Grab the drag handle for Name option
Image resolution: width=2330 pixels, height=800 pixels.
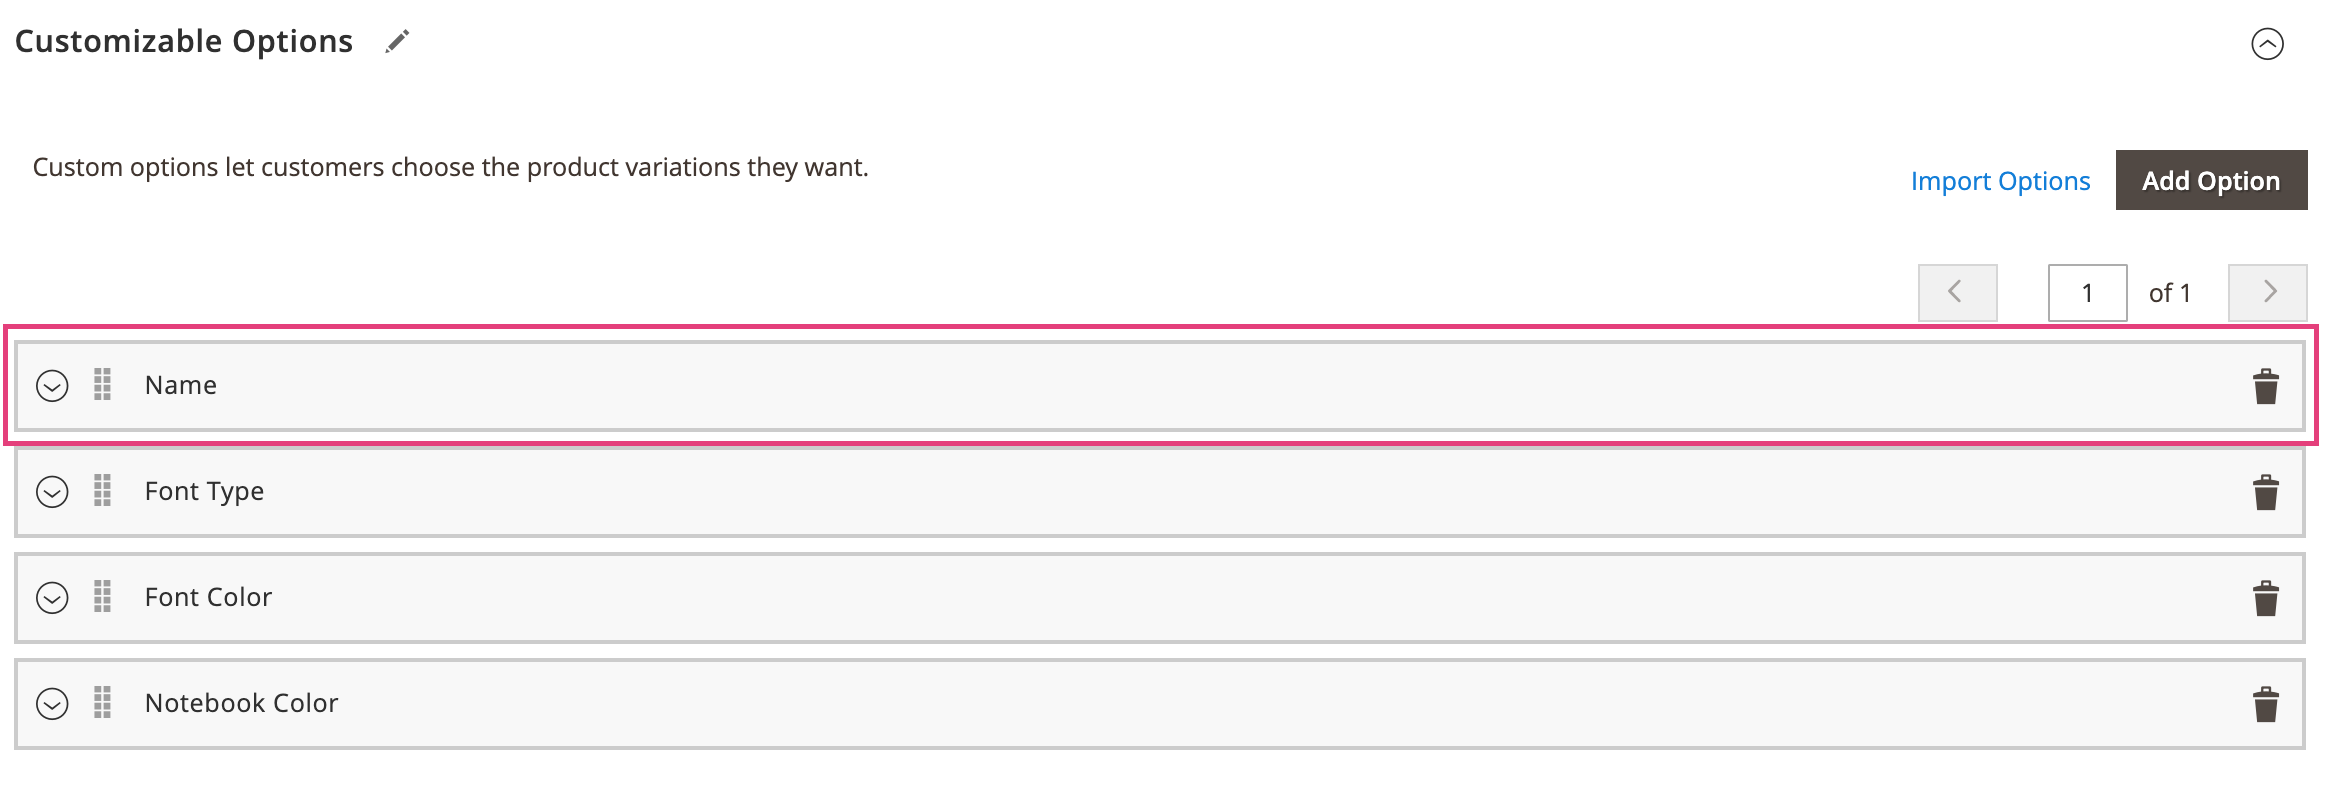[x=102, y=385]
